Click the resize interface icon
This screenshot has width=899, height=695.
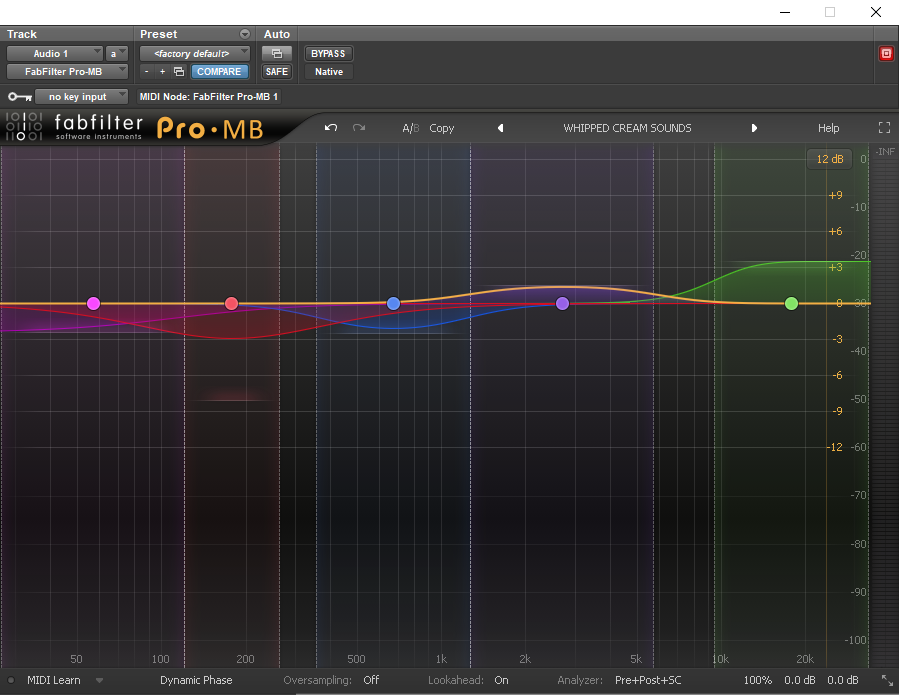pos(887,681)
